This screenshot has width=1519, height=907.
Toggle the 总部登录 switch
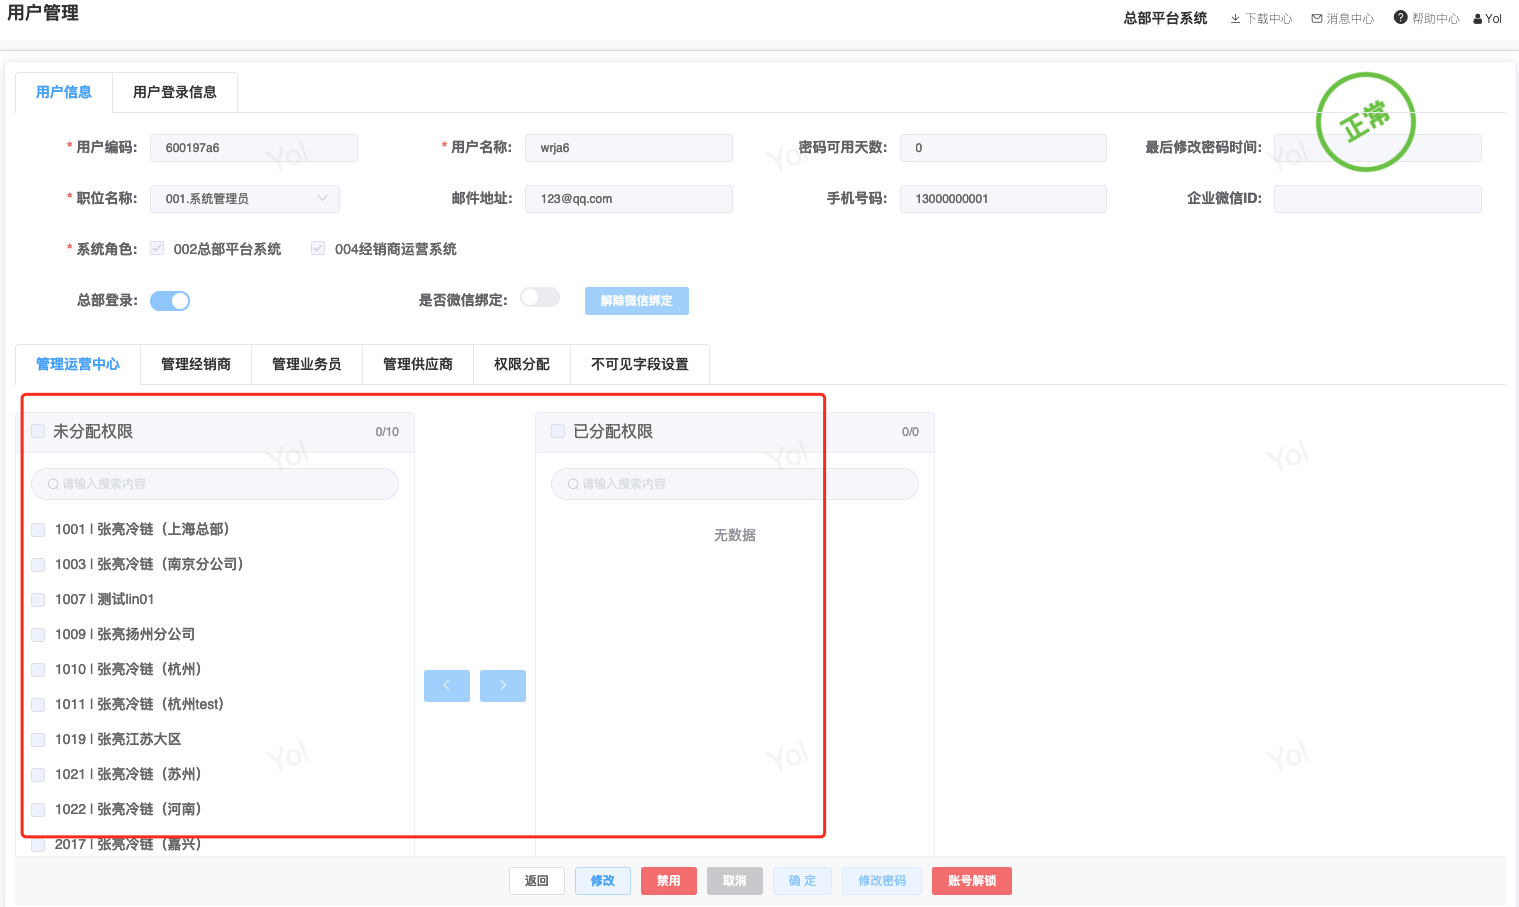point(170,301)
